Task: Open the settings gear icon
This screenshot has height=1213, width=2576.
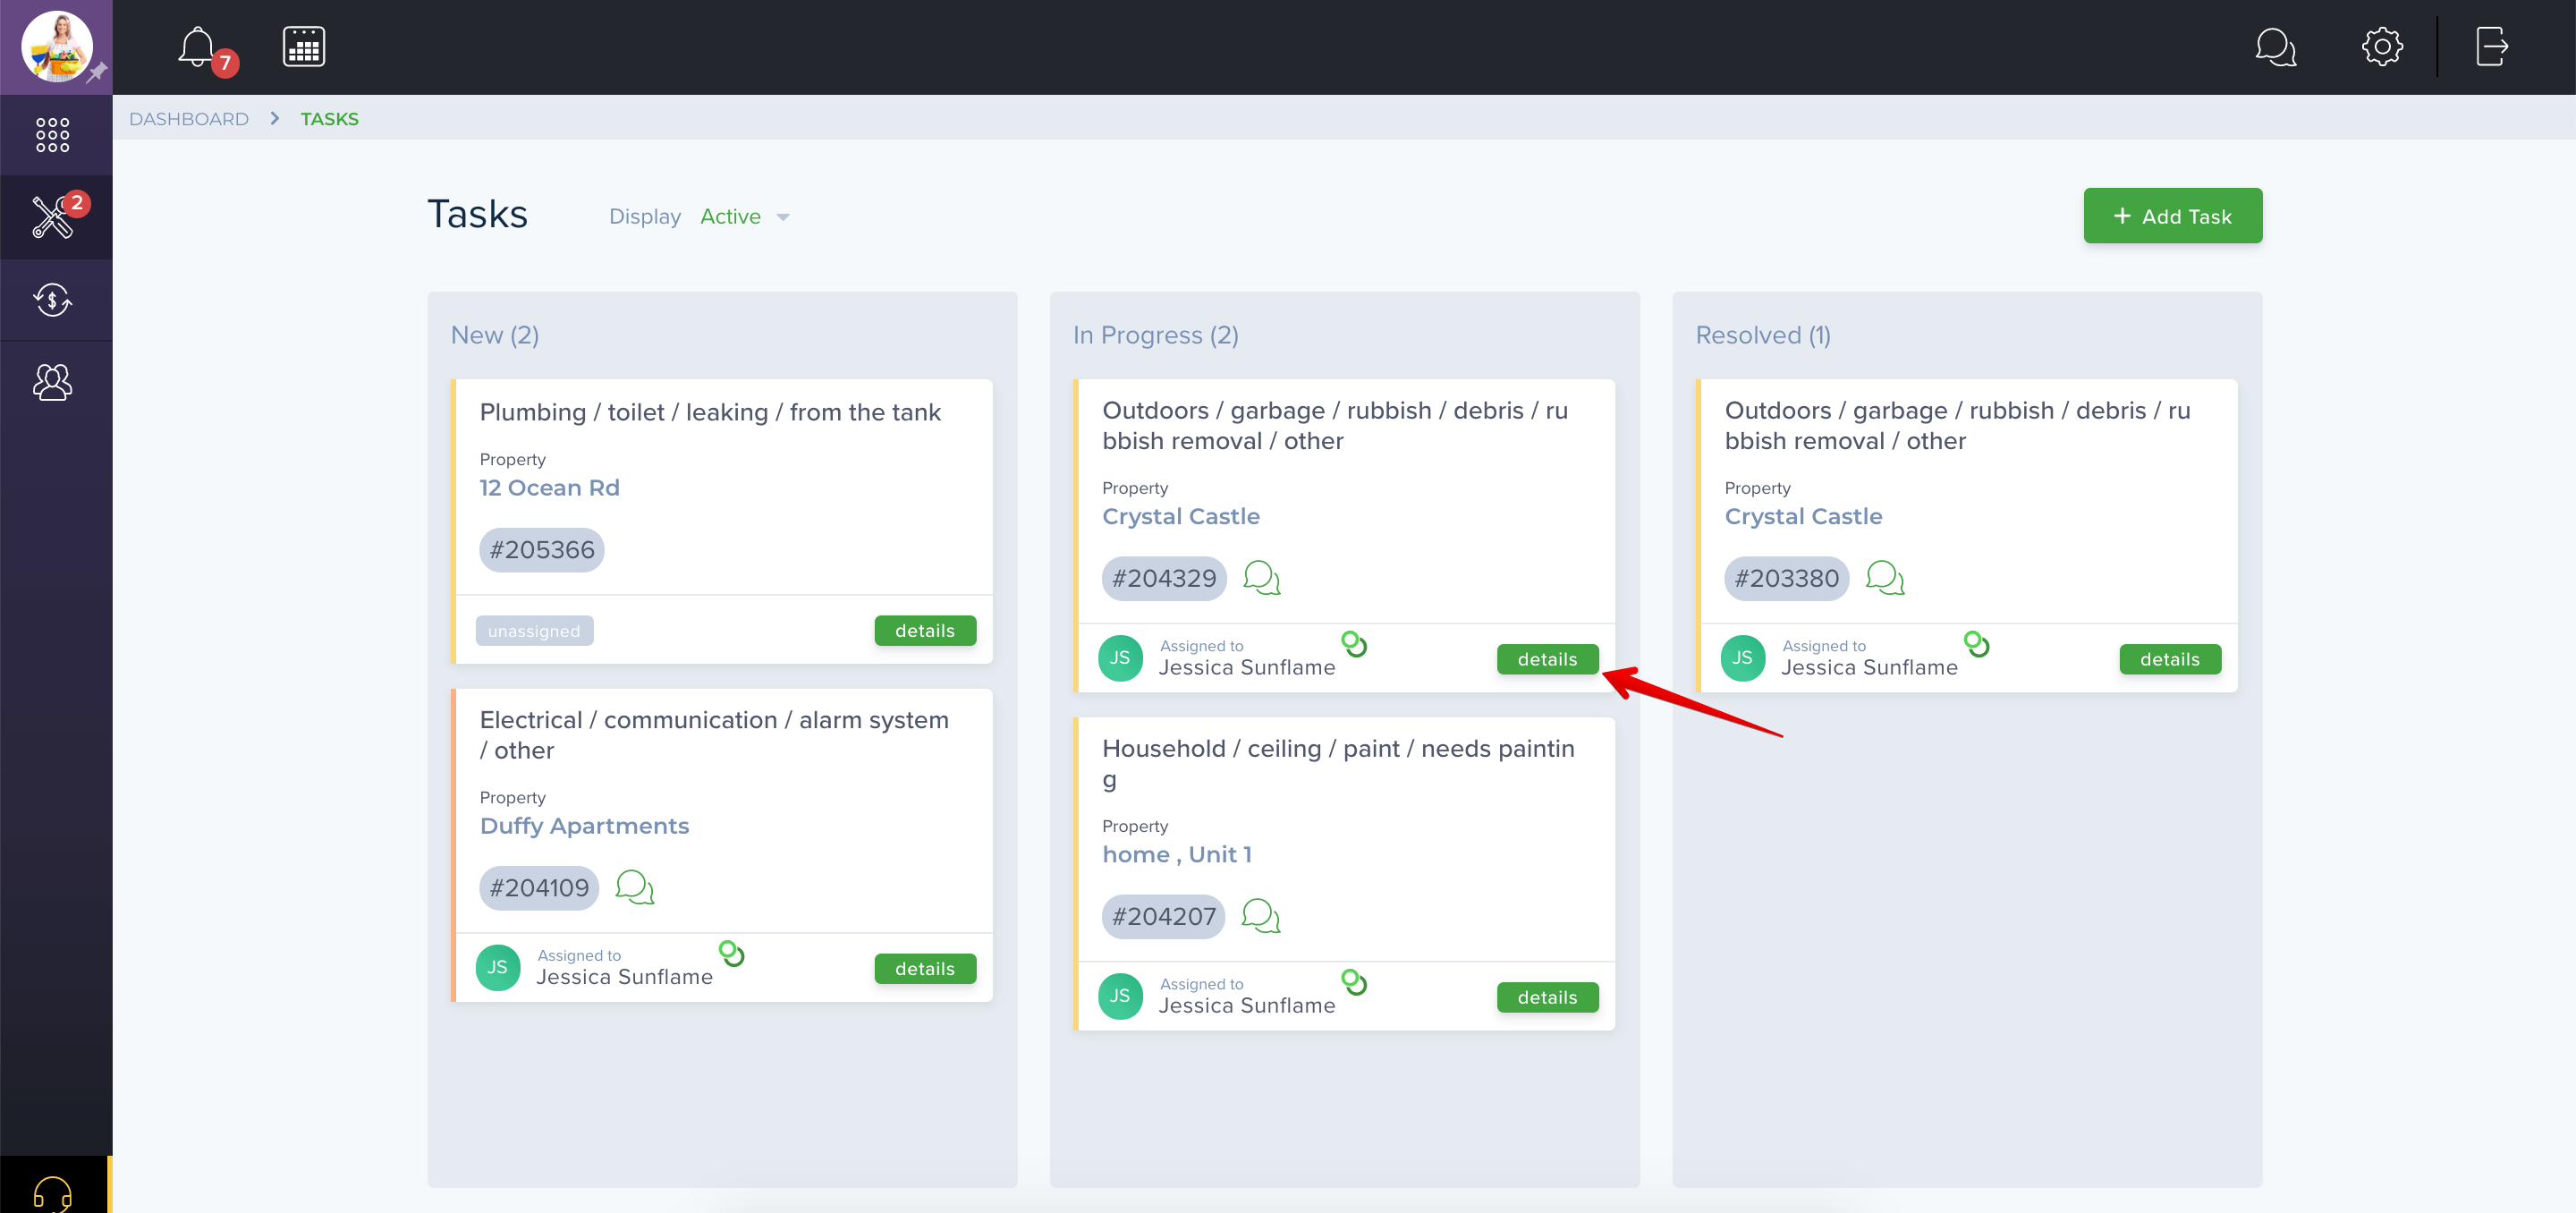Action: tap(2382, 47)
